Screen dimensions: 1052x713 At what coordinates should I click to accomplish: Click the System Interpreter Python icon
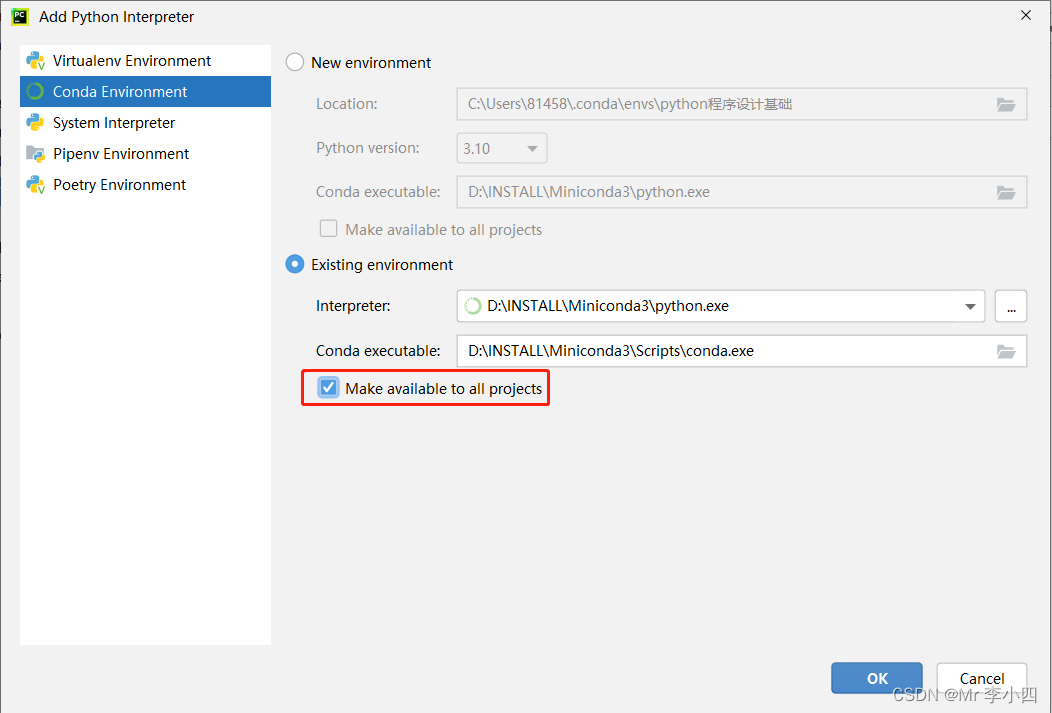pos(36,123)
